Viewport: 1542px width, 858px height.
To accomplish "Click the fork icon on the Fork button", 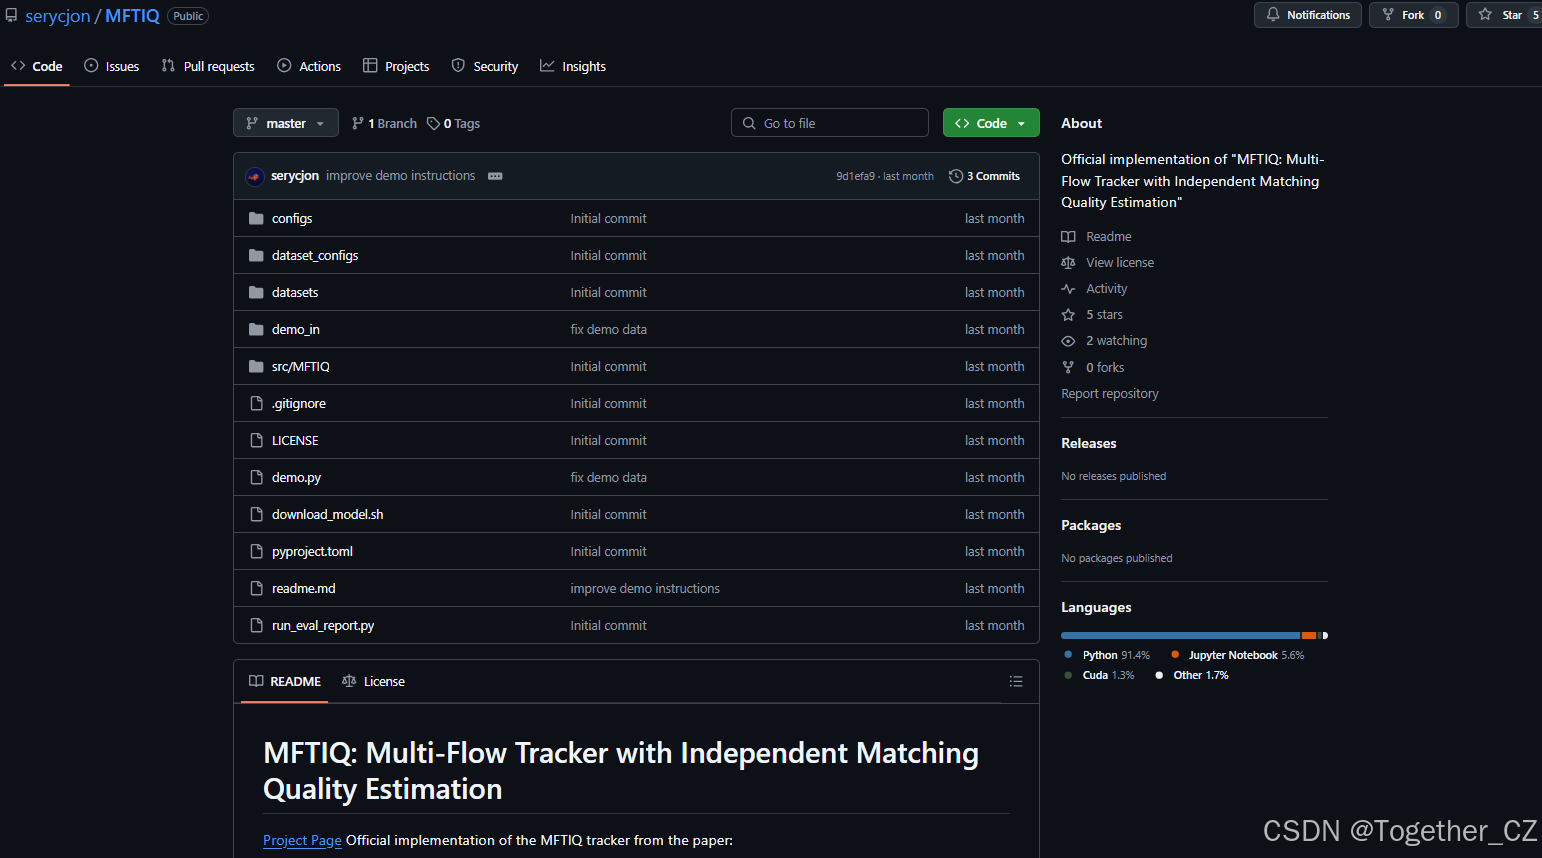I will click(x=1390, y=14).
